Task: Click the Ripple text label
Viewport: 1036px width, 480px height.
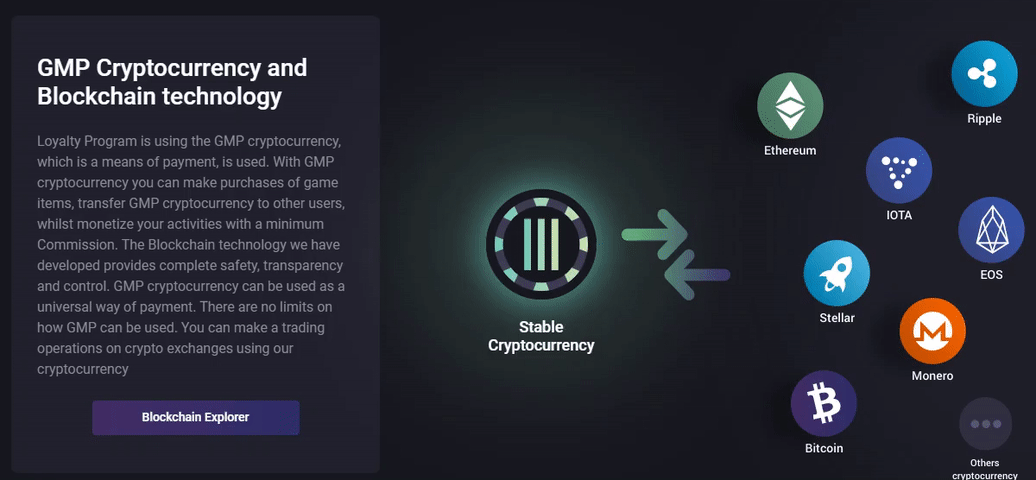Action: pyautogui.click(x=984, y=119)
